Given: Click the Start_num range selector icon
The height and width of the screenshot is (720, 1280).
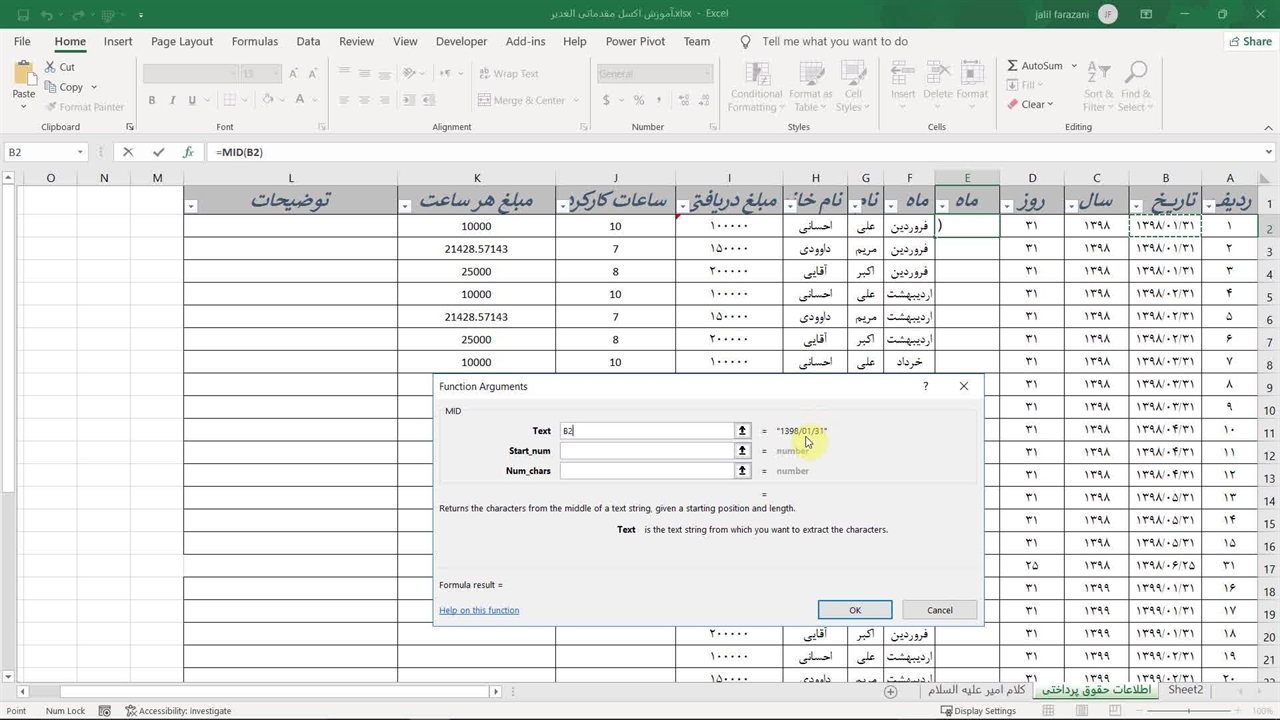Looking at the screenshot, I should tap(742, 450).
